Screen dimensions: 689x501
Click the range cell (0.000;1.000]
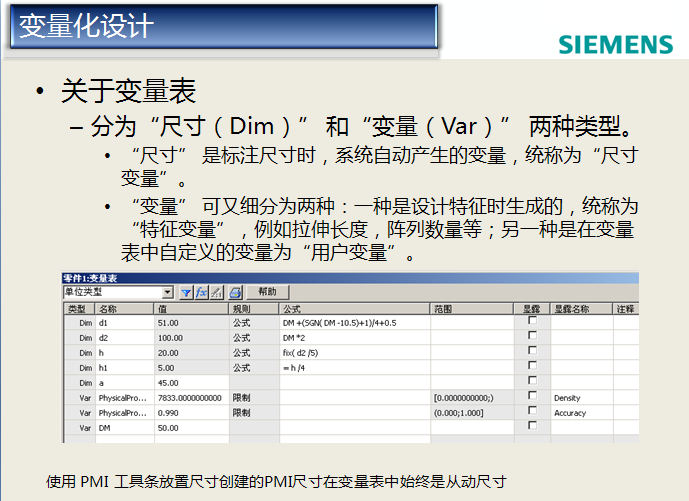tap(472, 413)
